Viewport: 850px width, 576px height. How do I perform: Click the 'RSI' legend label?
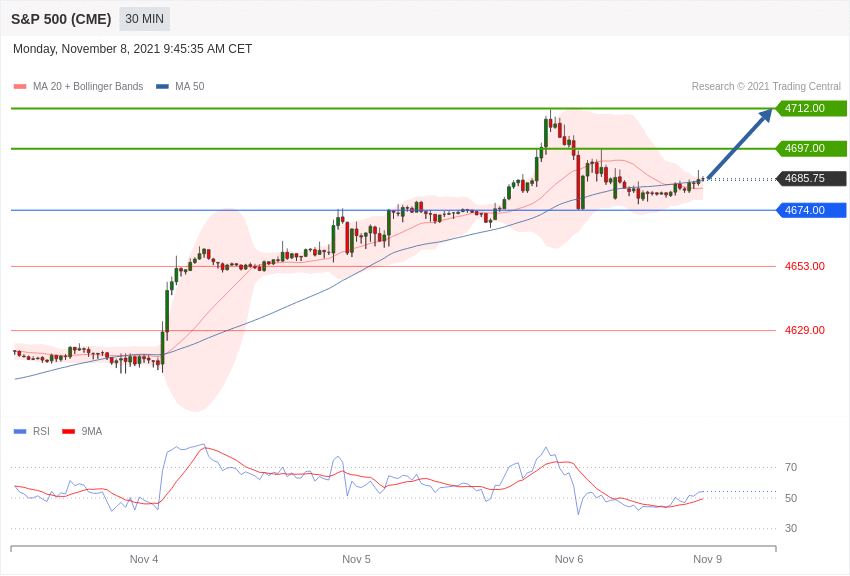click(x=41, y=431)
